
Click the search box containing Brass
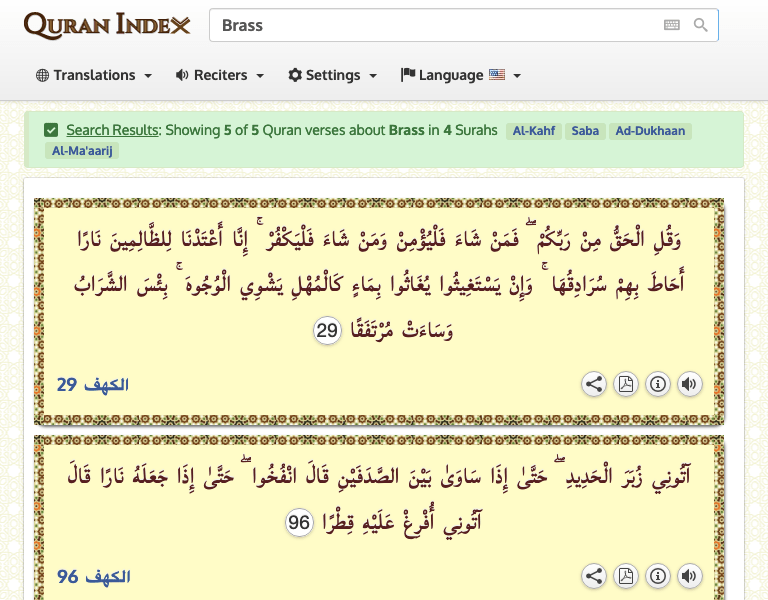click(430, 25)
